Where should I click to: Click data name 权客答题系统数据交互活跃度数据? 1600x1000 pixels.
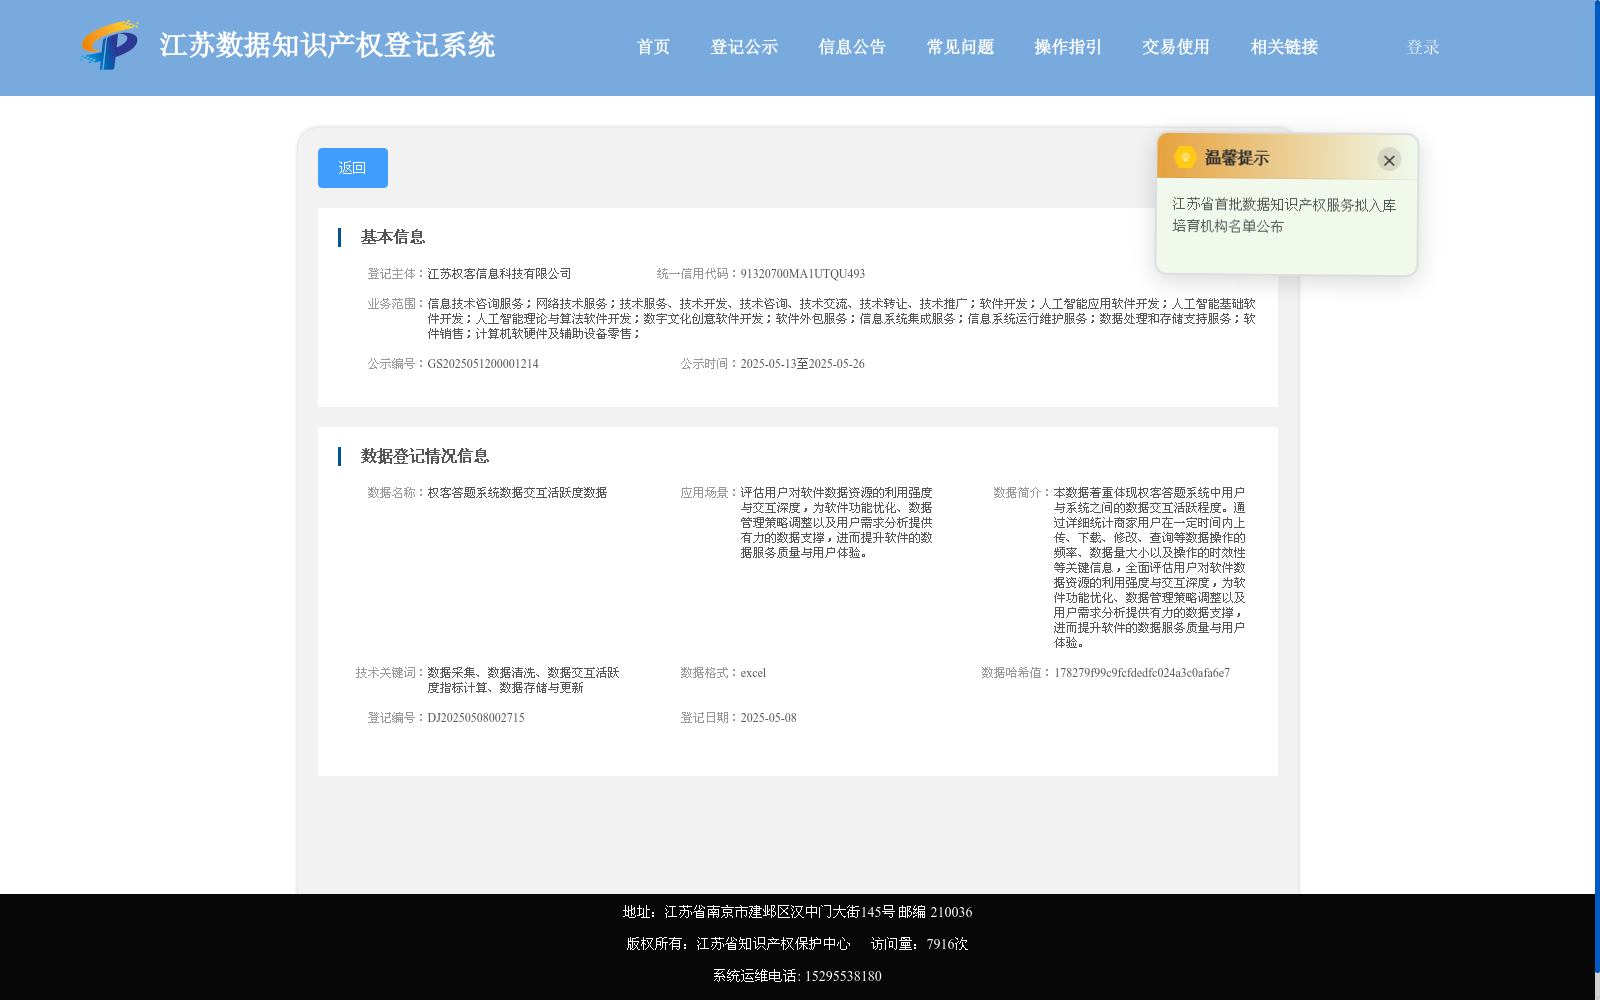coord(517,493)
